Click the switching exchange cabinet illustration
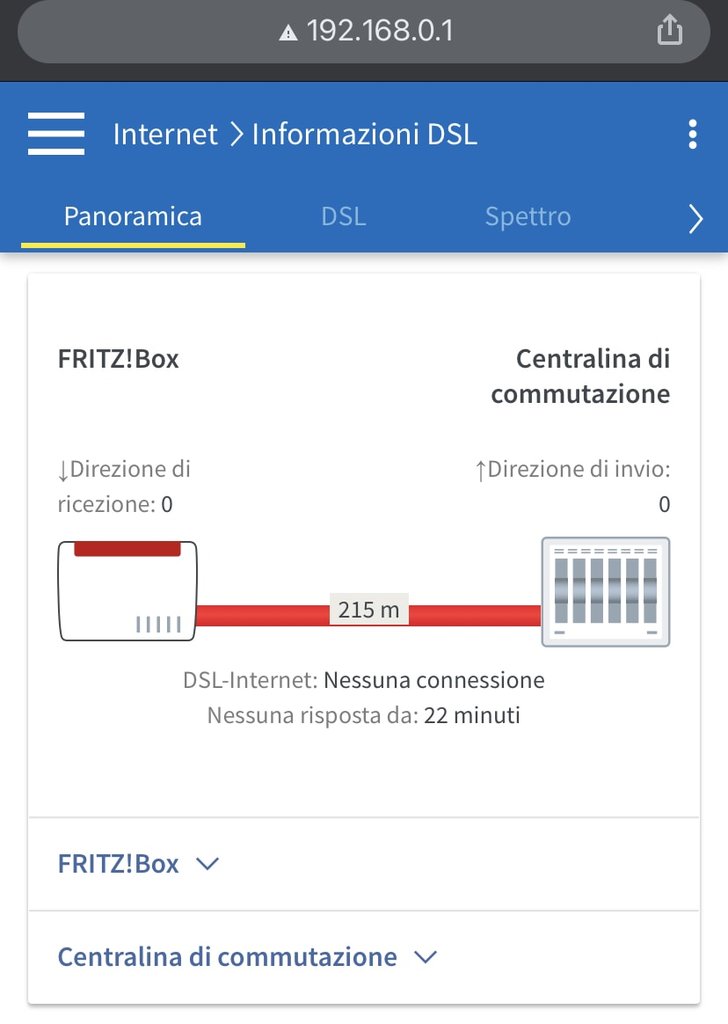 (606, 592)
